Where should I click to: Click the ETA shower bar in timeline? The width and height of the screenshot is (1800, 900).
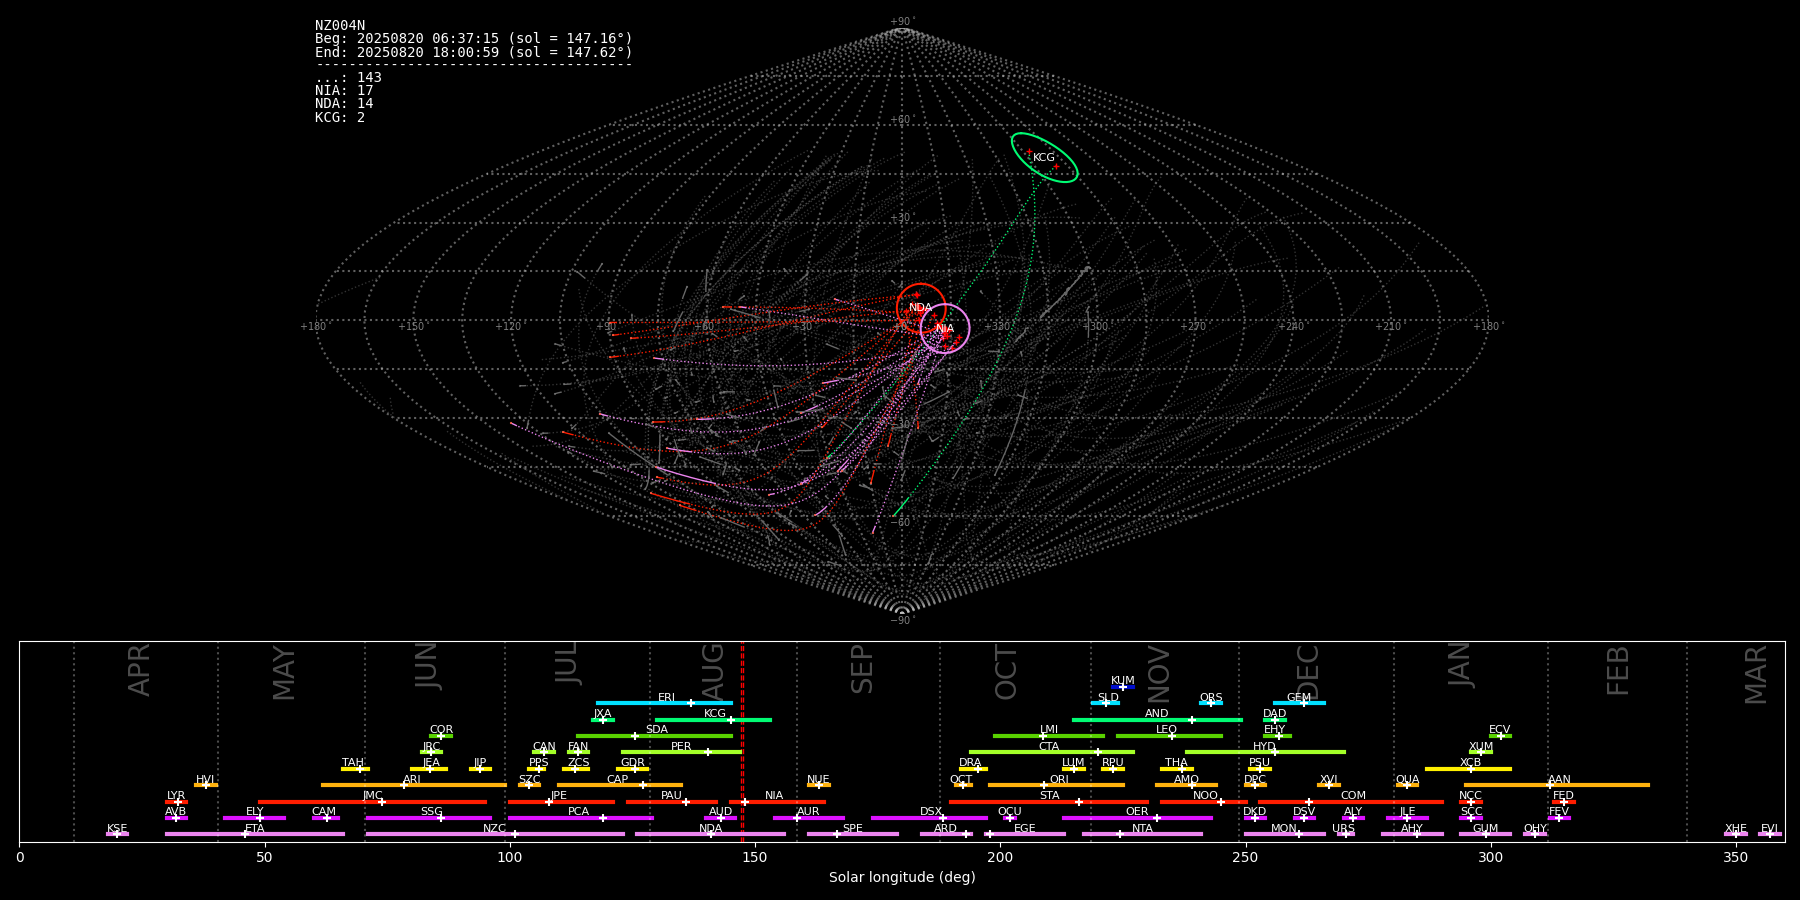(255, 834)
